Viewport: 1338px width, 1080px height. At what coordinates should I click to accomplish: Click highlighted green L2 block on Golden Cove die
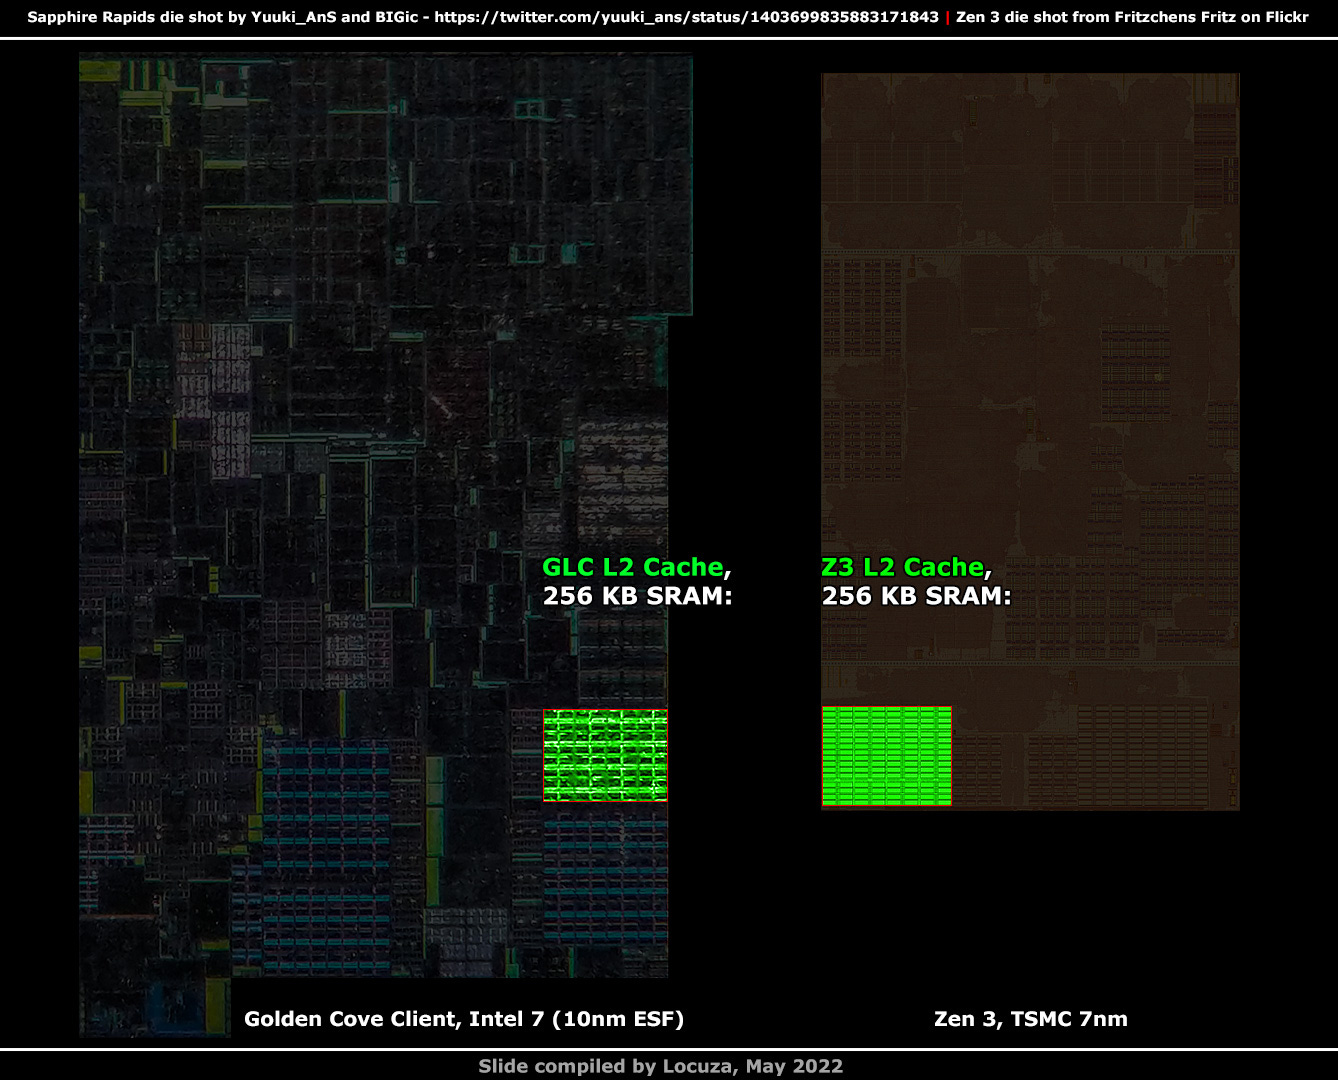pos(605,755)
